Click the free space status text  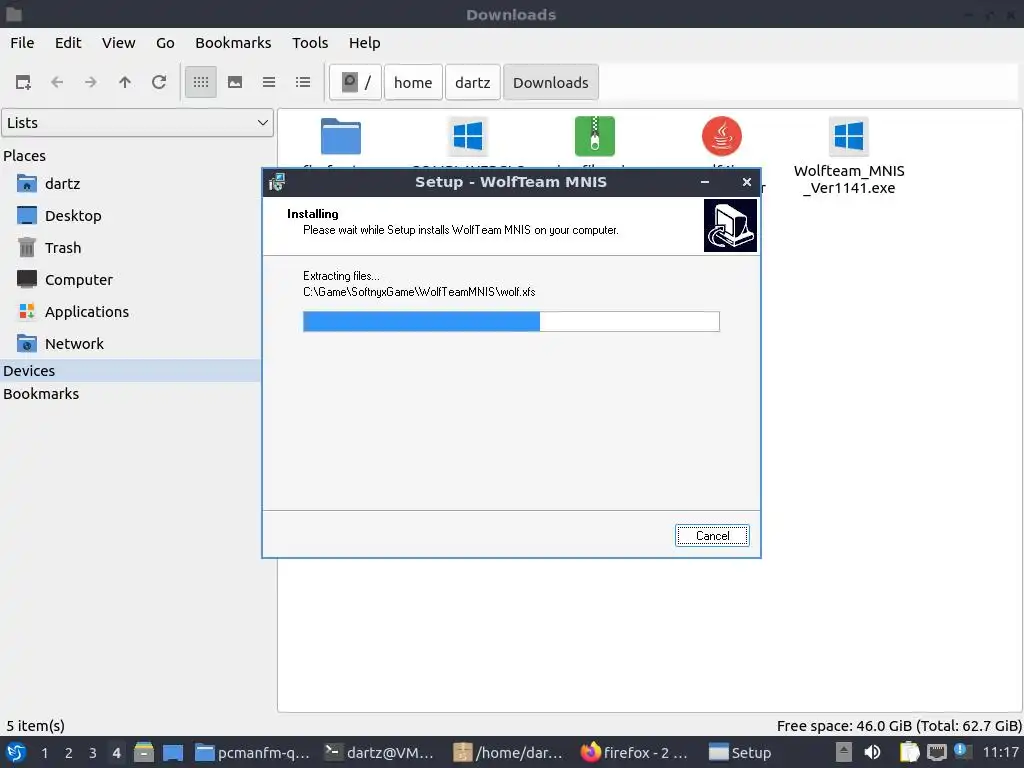tap(899, 726)
